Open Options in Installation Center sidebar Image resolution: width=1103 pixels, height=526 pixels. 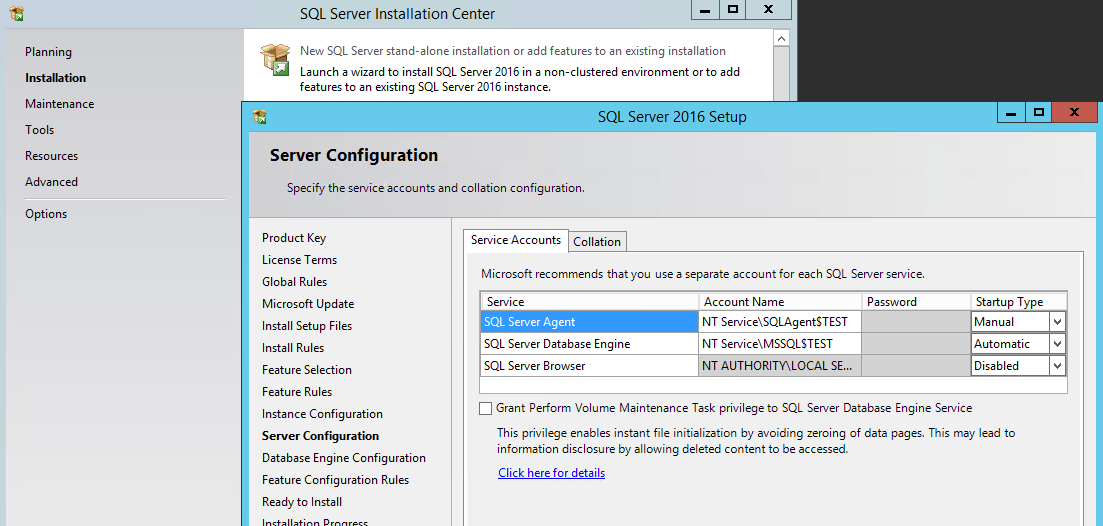click(x=46, y=214)
